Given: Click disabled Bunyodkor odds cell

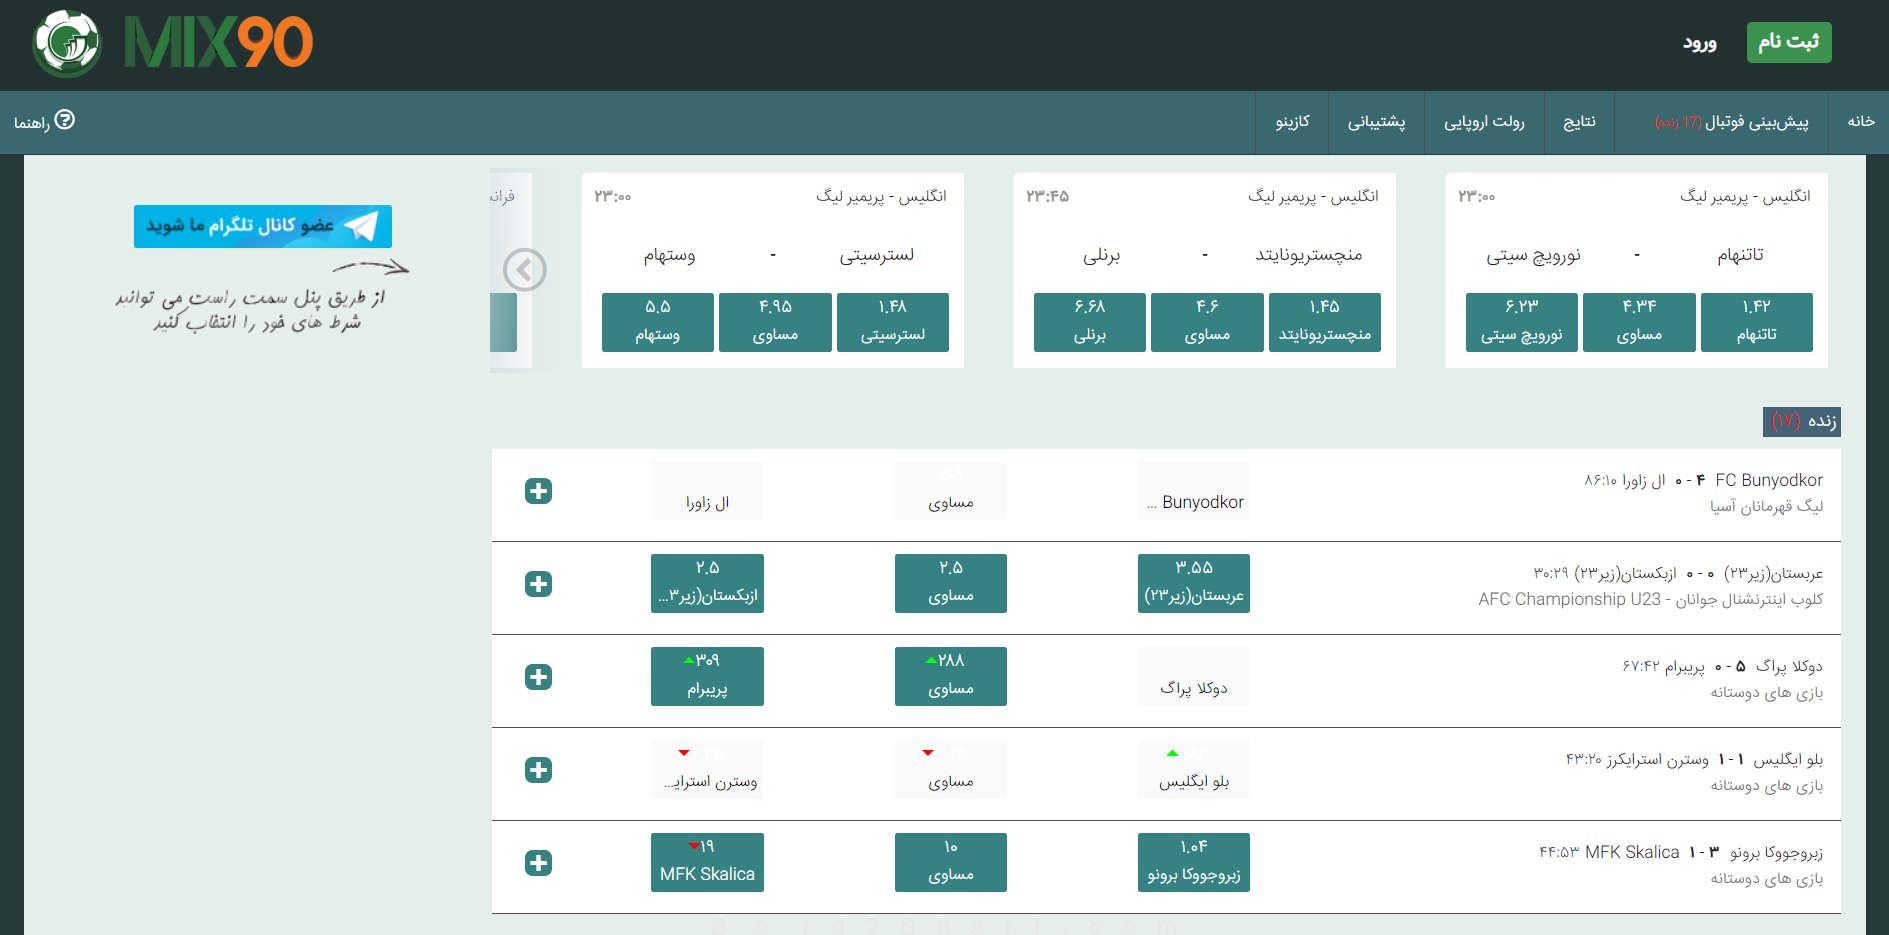Looking at the screenshot, I should [x=1194, y=490].
